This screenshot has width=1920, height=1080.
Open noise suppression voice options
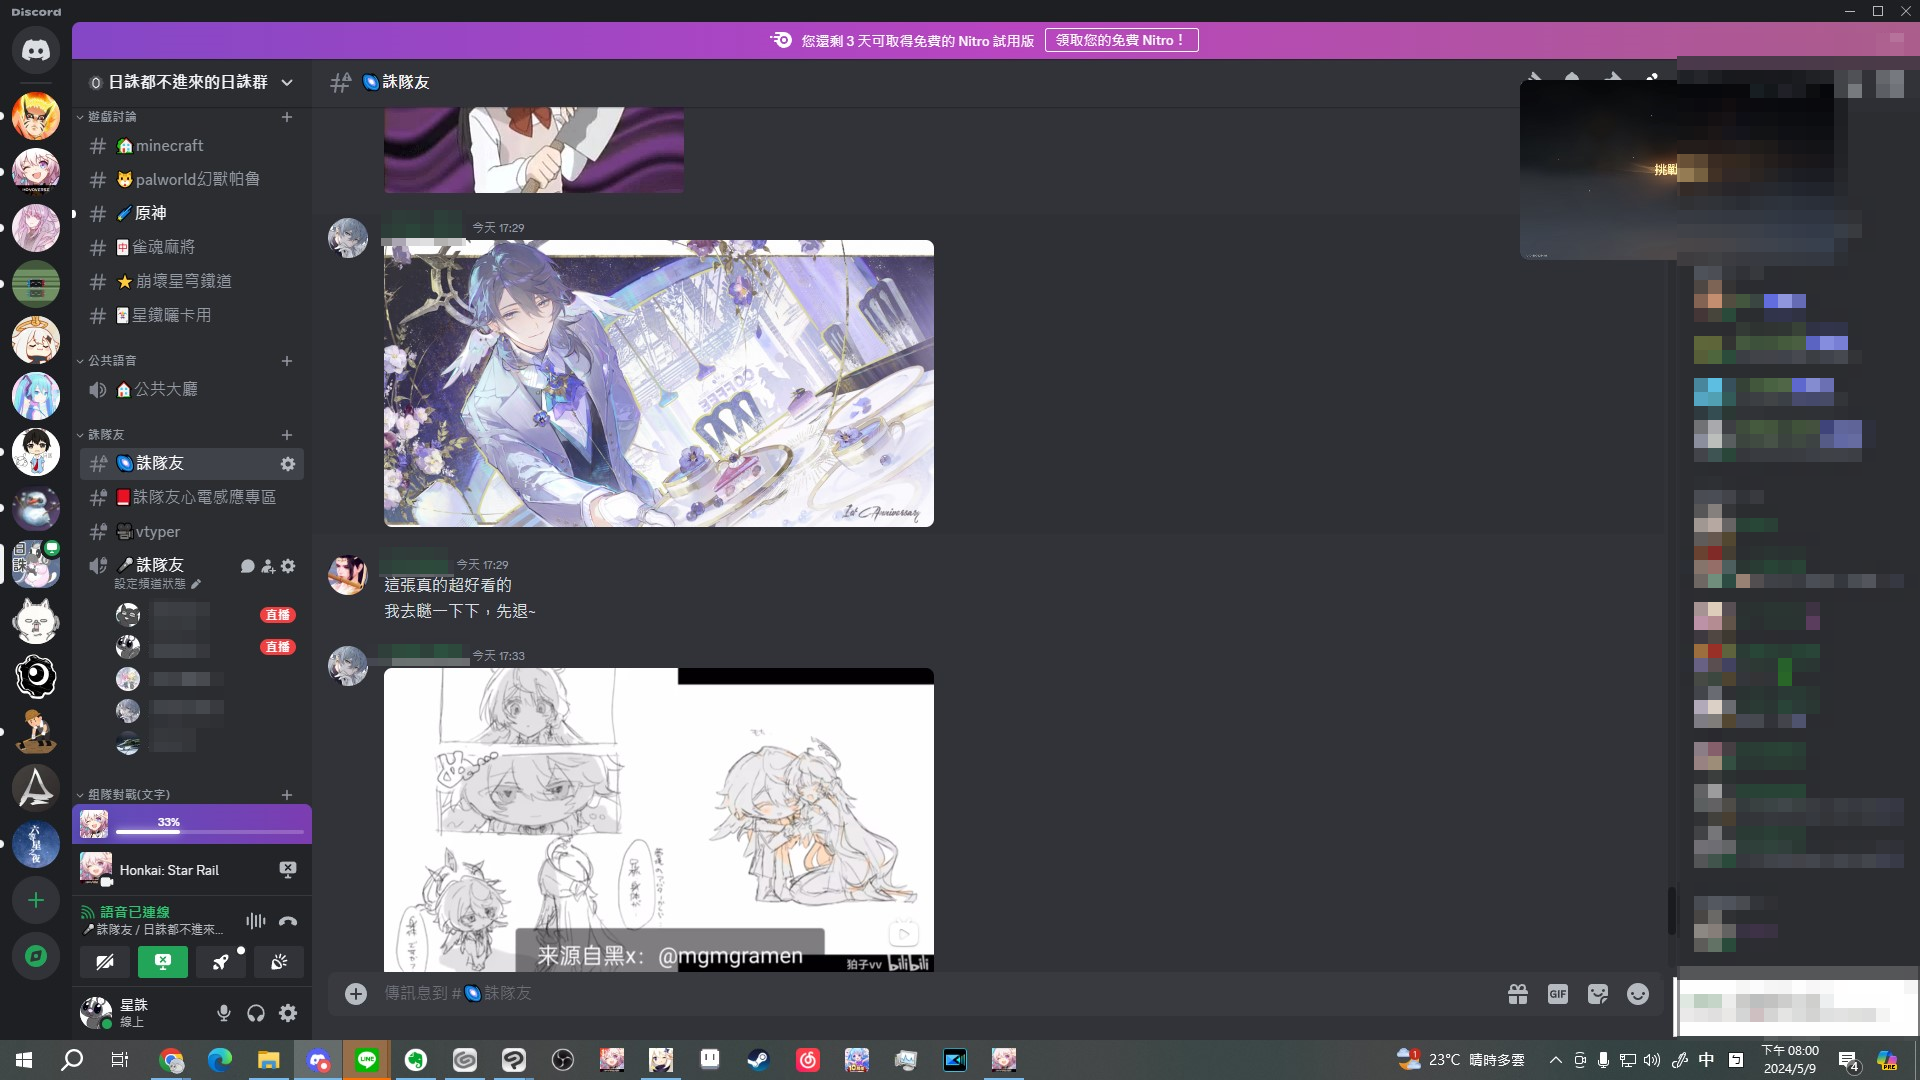pos(256,921)
